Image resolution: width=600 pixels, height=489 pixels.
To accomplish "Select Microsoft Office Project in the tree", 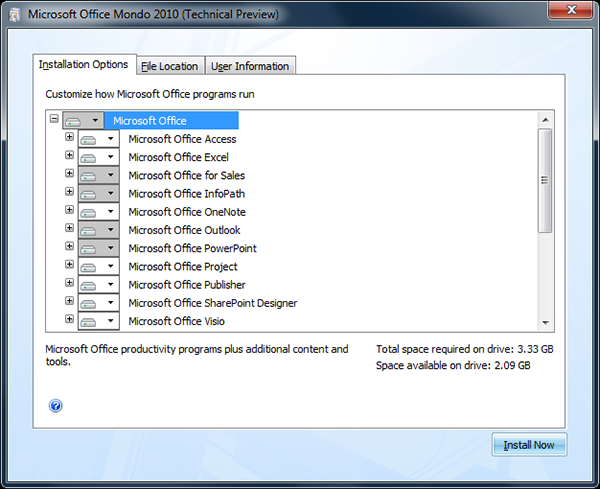I will (x=183, y=267).
